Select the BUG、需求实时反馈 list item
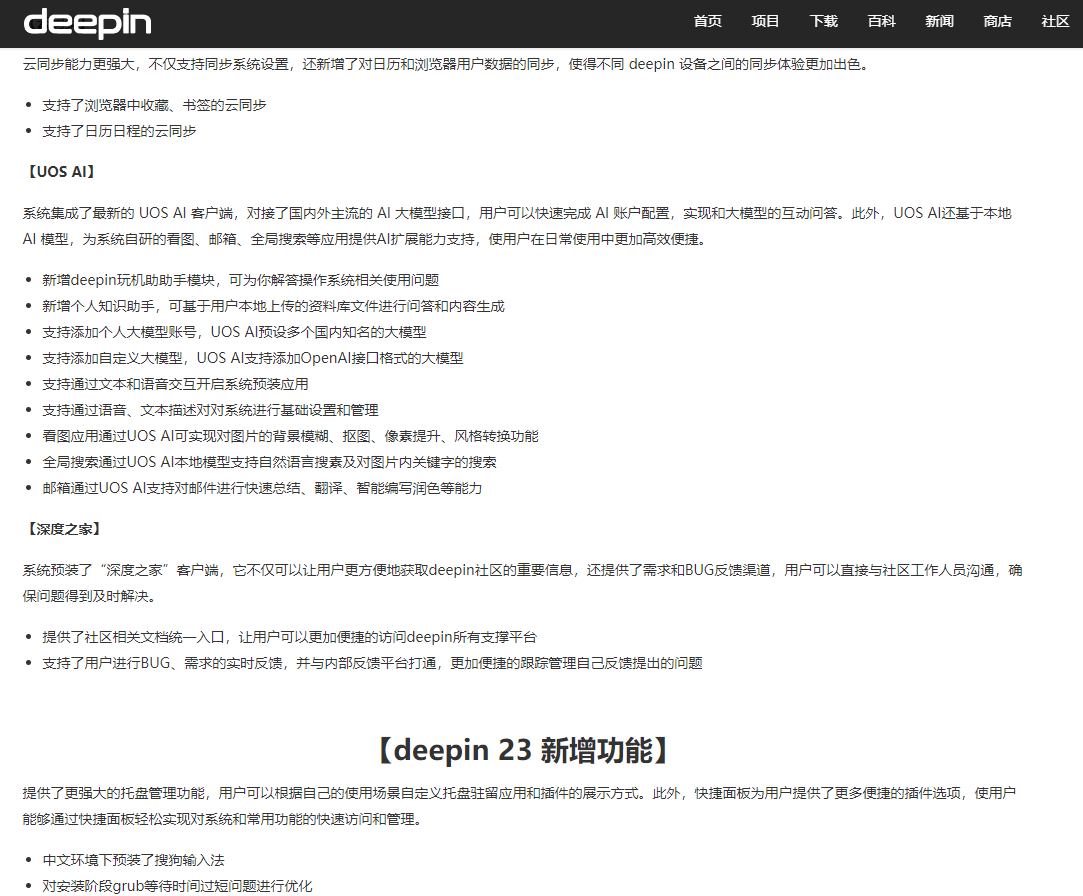Viewport: 1083px width, 896px height. click(371, 662)
